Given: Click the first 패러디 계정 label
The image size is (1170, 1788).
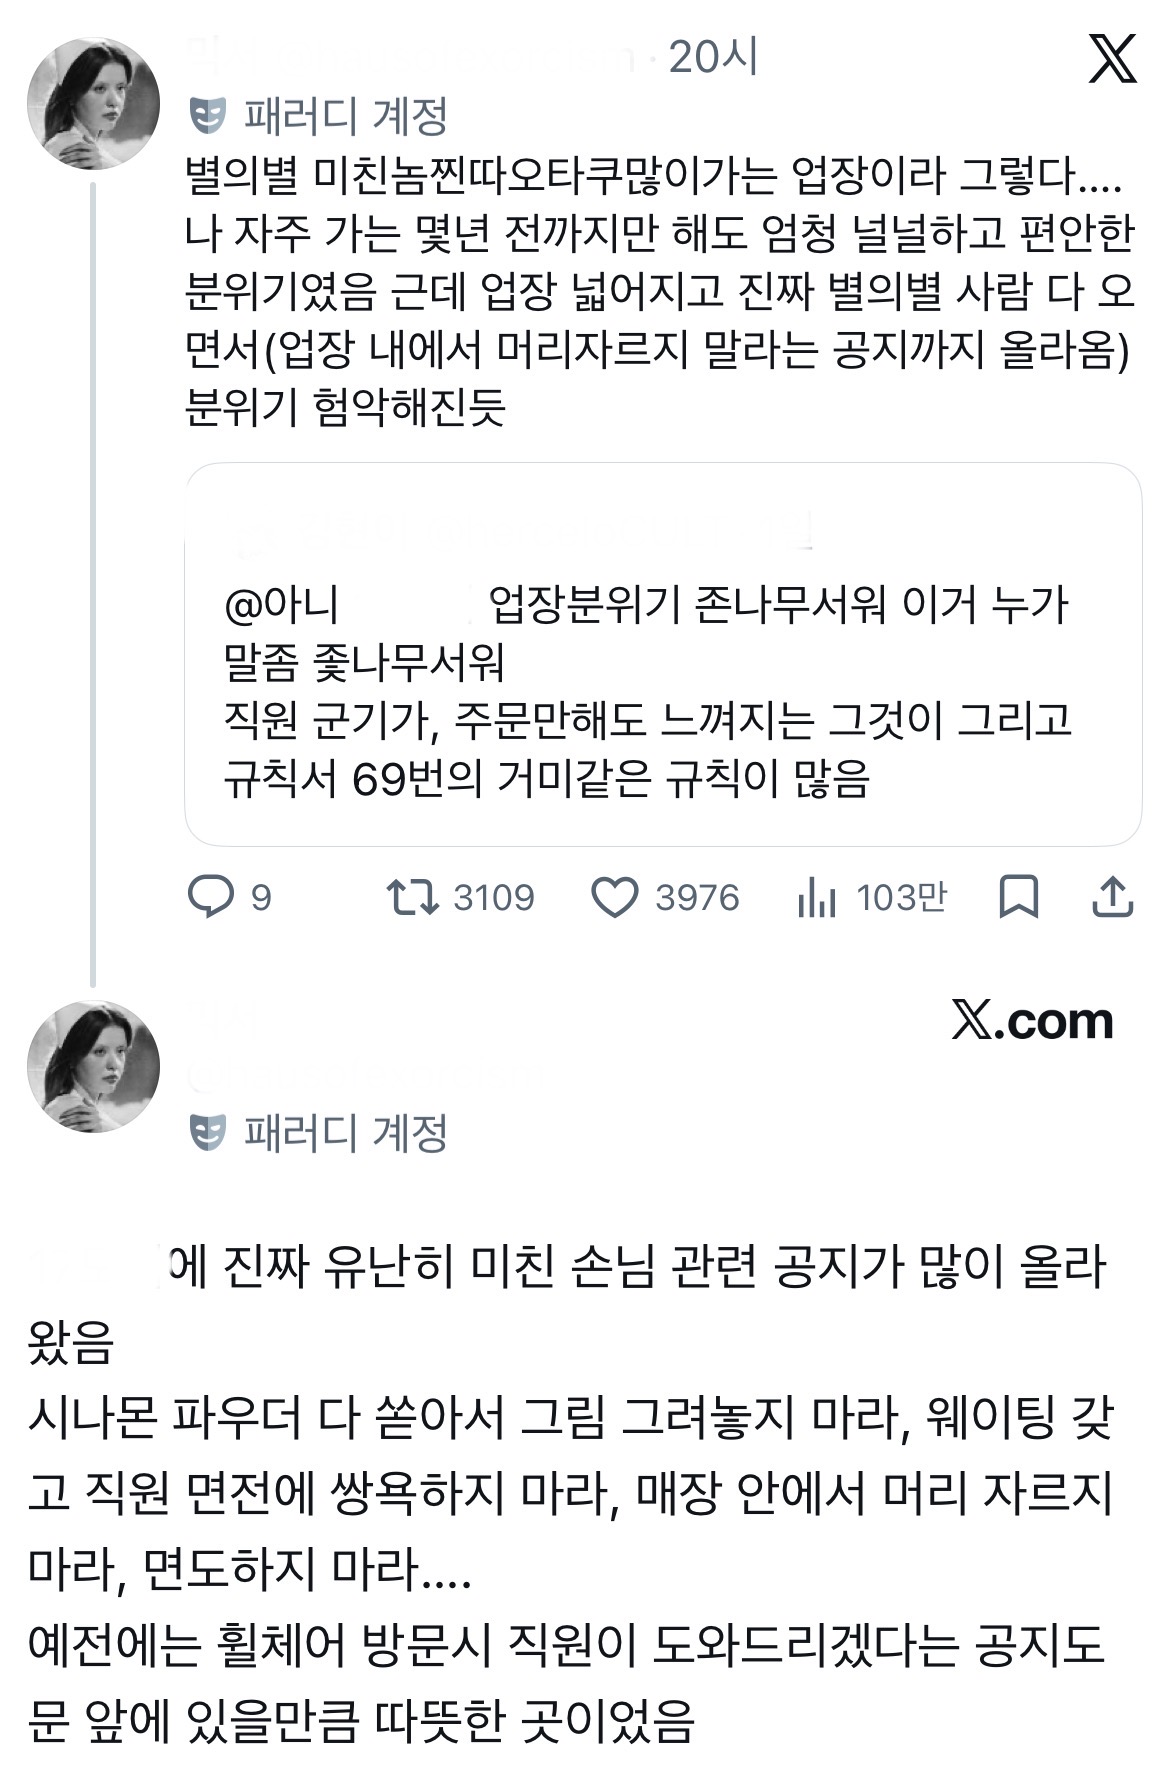Looking at the screenshot, I should pos(345,116).
